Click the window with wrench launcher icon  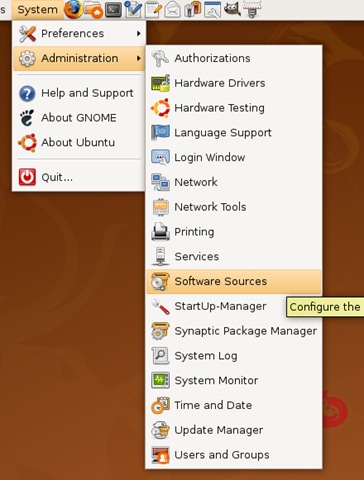[x=212, y=10]
